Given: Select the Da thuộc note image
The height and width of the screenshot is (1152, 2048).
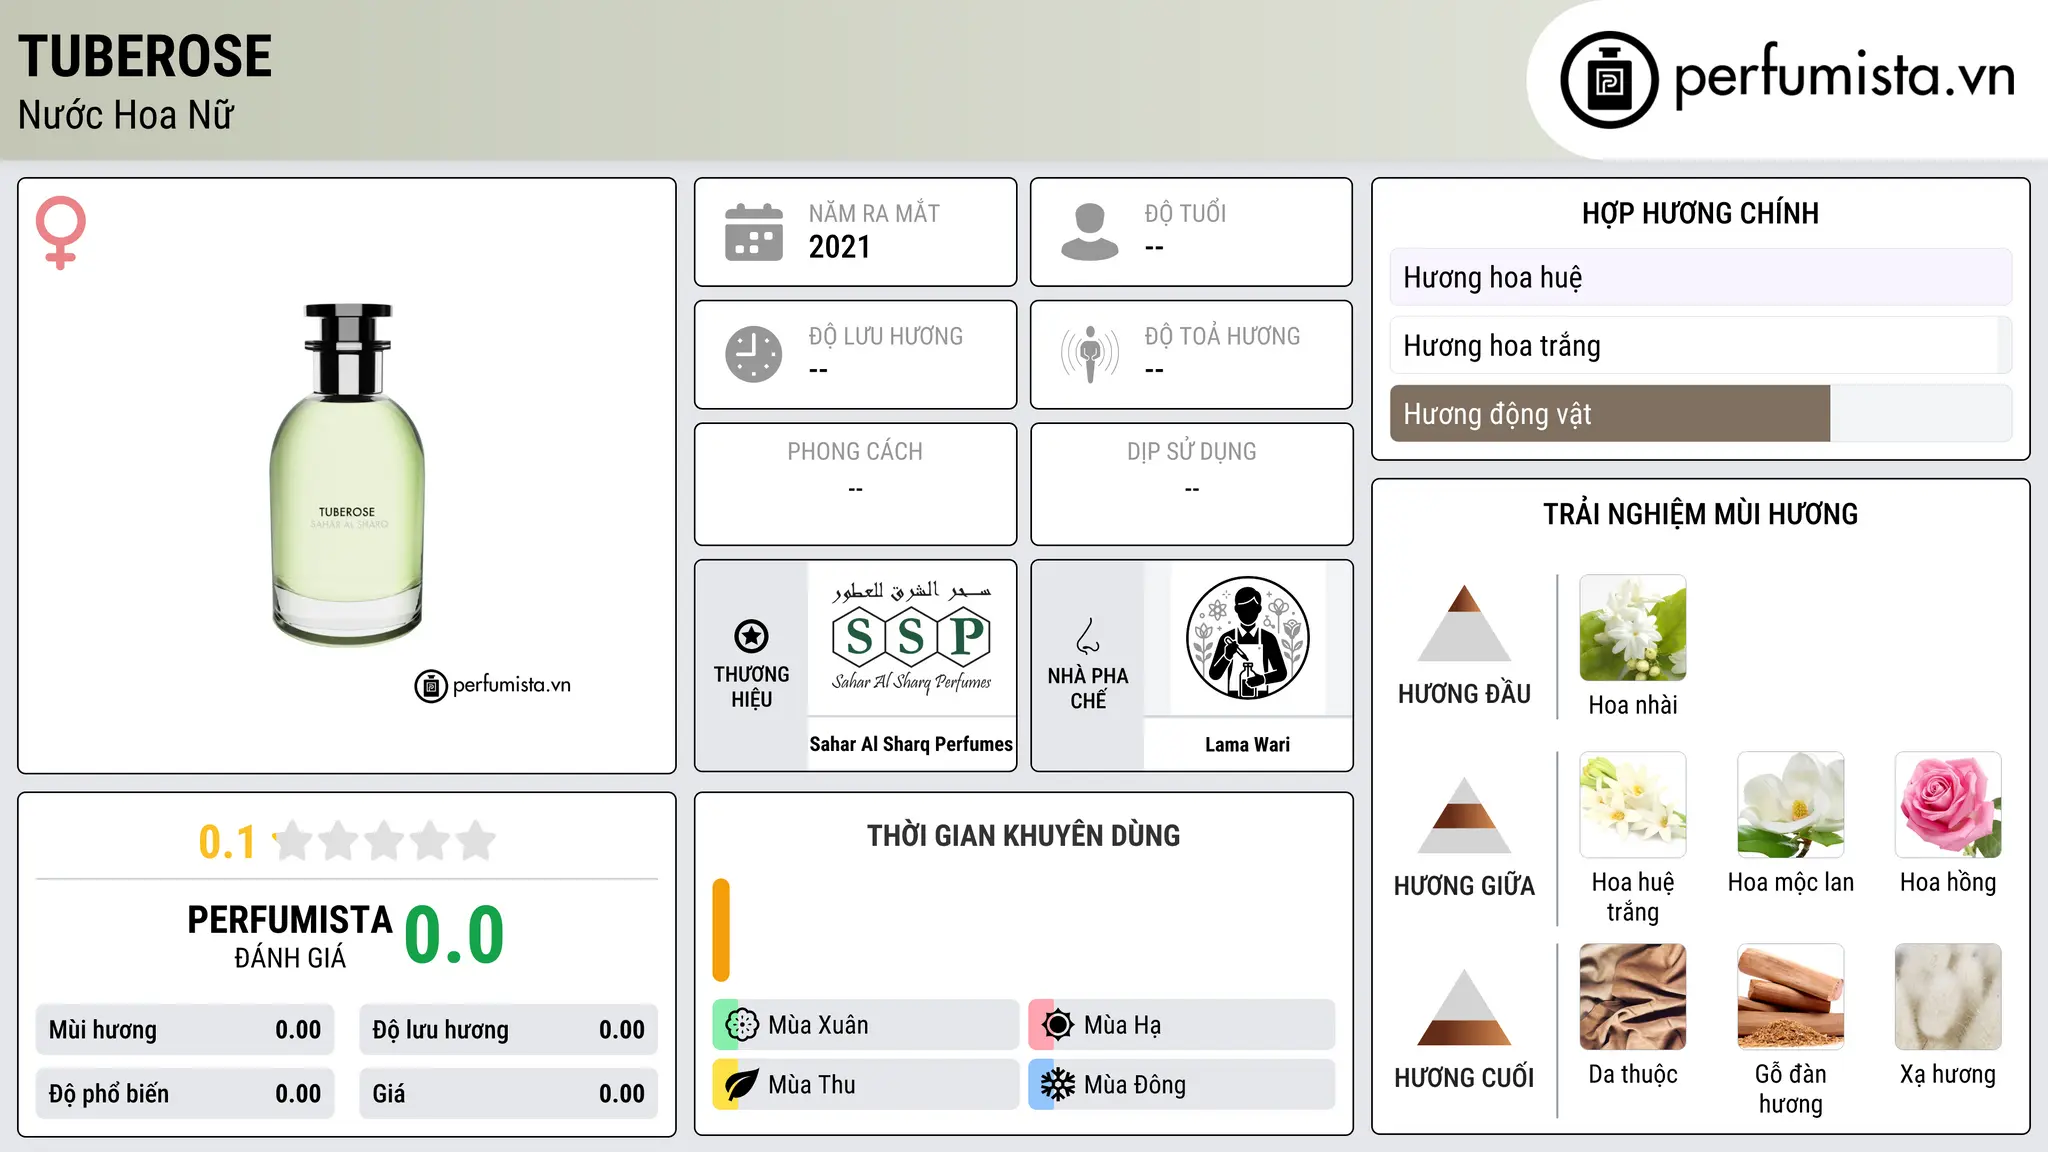Looking at the screenshot, I should pos(1633,997).
